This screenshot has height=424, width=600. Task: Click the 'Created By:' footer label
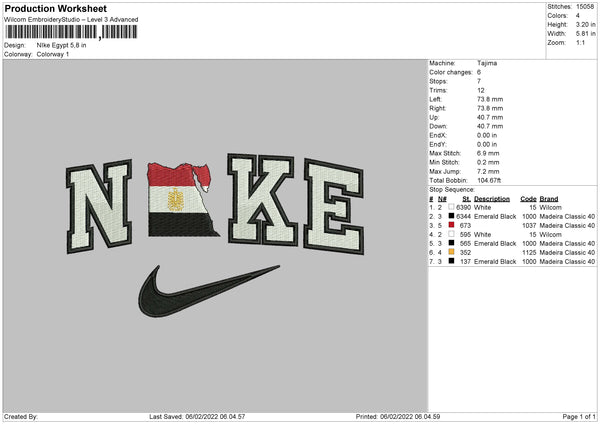coord(21,416)
